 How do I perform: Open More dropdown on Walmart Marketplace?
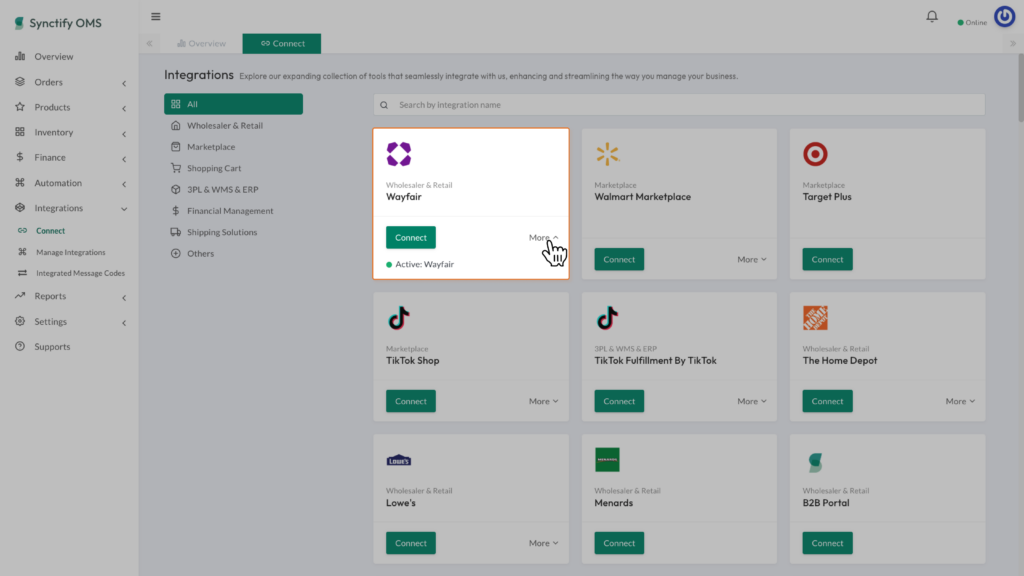752,259
